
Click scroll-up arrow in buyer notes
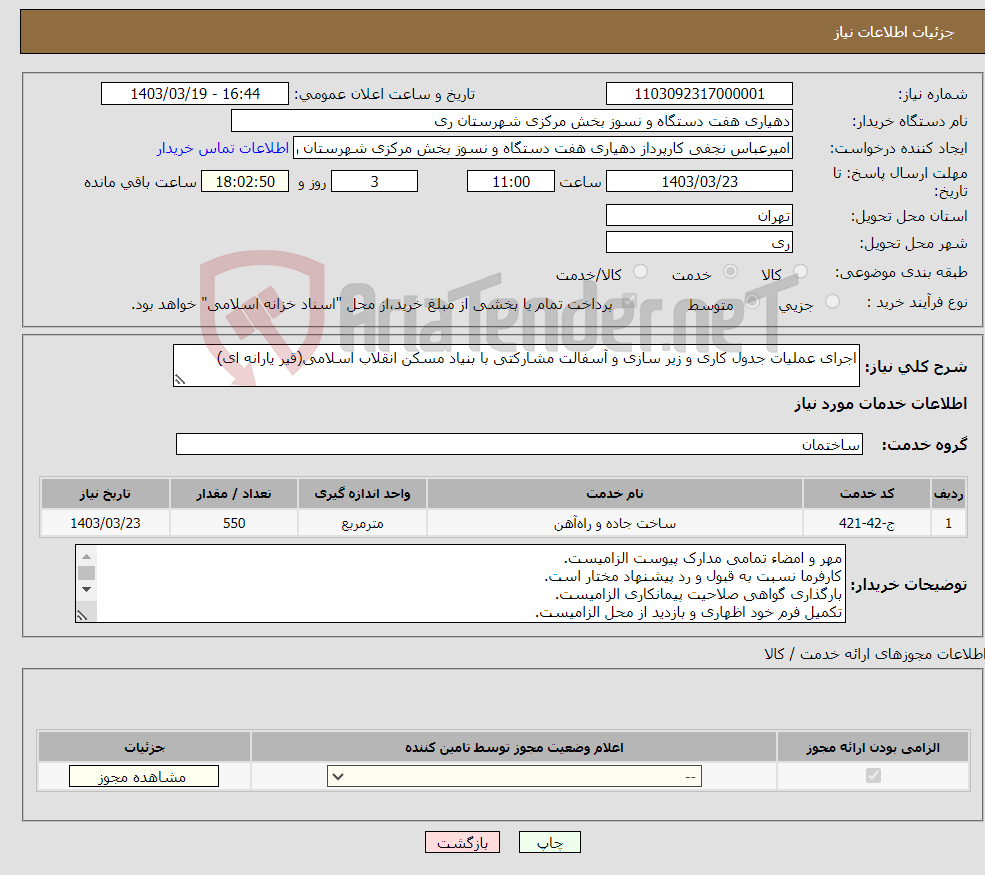[x=87, y=556]
